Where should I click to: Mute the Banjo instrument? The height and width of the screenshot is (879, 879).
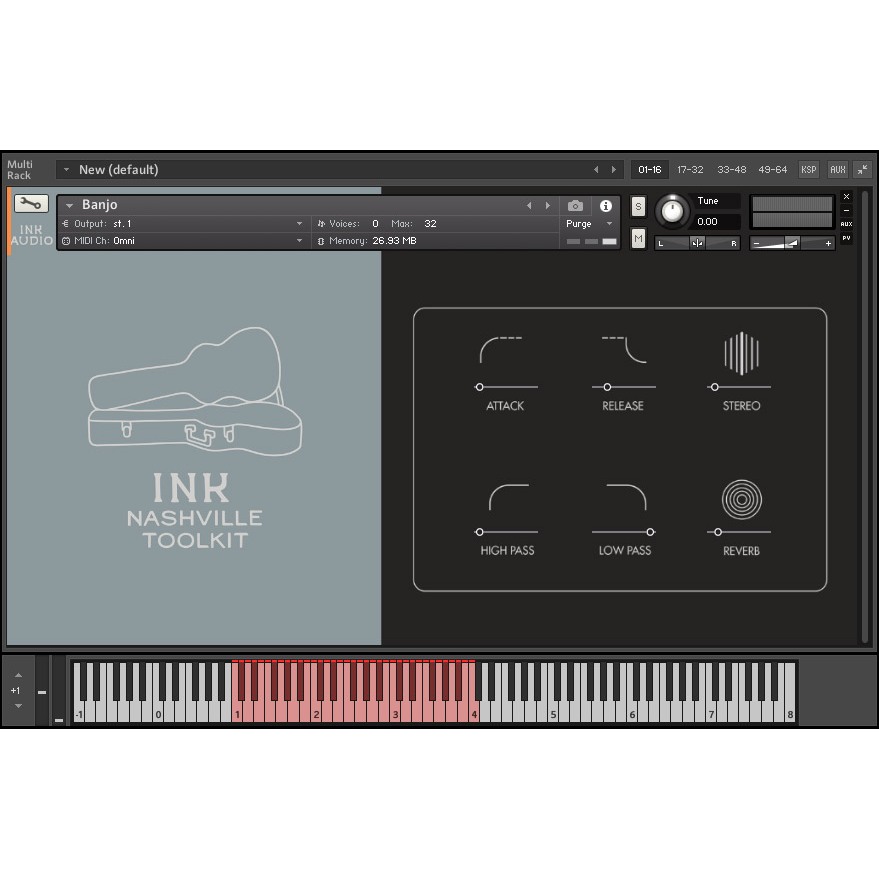[638, 239]
